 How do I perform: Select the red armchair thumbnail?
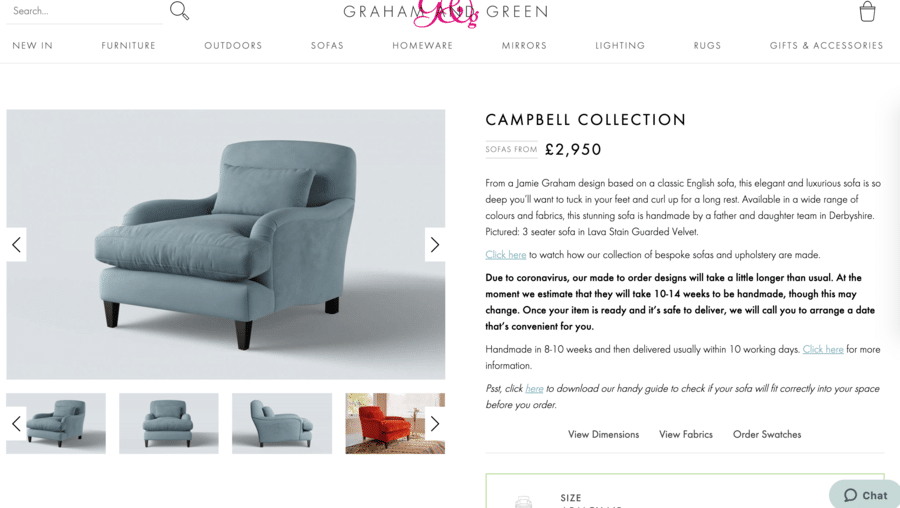(395, 424)
